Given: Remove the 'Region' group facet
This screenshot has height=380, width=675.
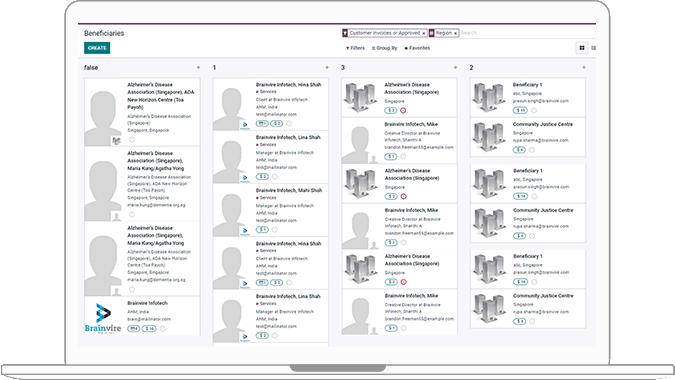Looking at the screenshot, I should pyautogui.click(x=455, y=33).
